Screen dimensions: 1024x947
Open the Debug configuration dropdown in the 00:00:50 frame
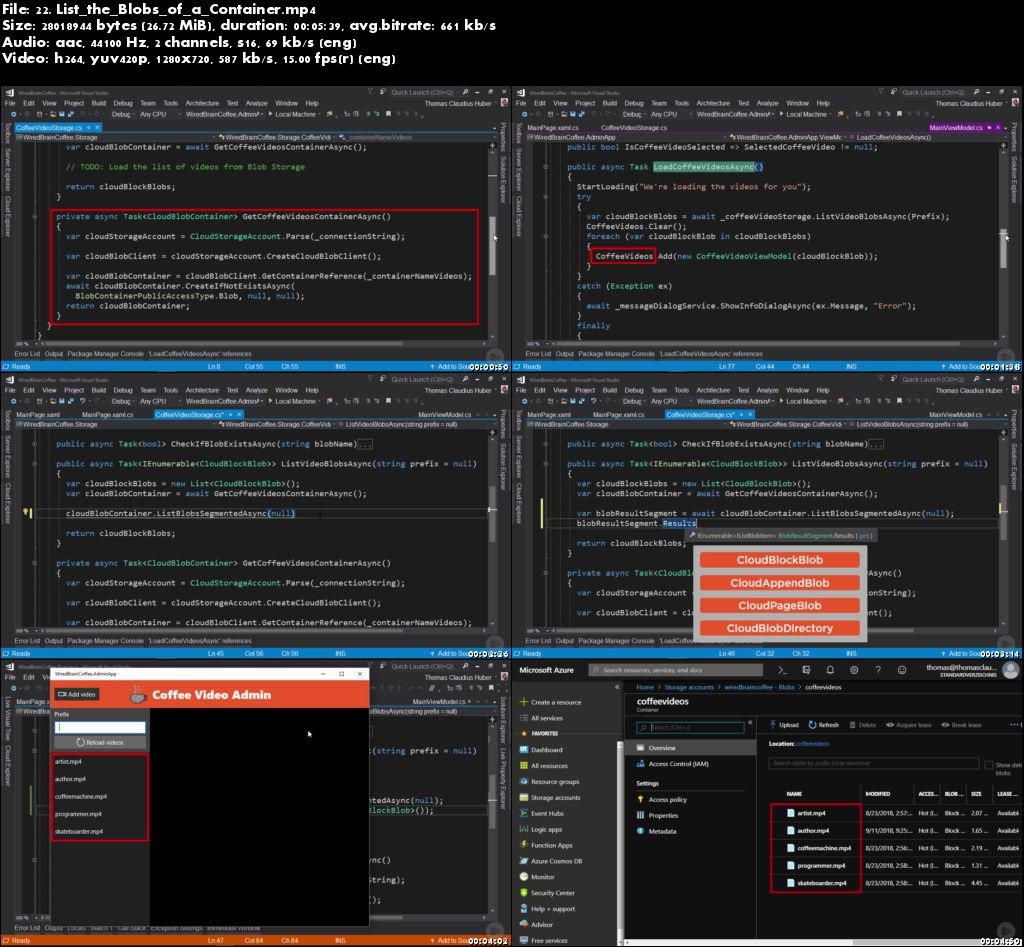(123, 114)
